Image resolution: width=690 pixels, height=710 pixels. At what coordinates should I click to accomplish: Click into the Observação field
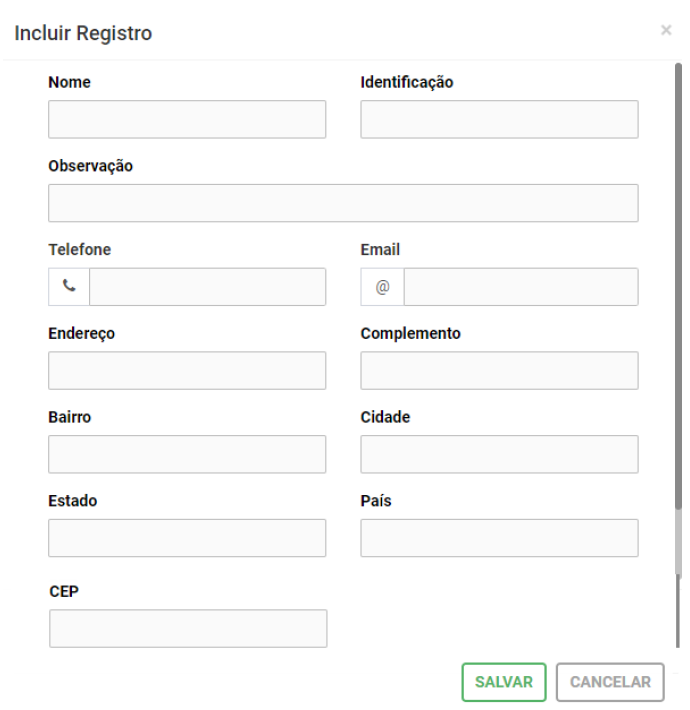[x=343, y=203]
